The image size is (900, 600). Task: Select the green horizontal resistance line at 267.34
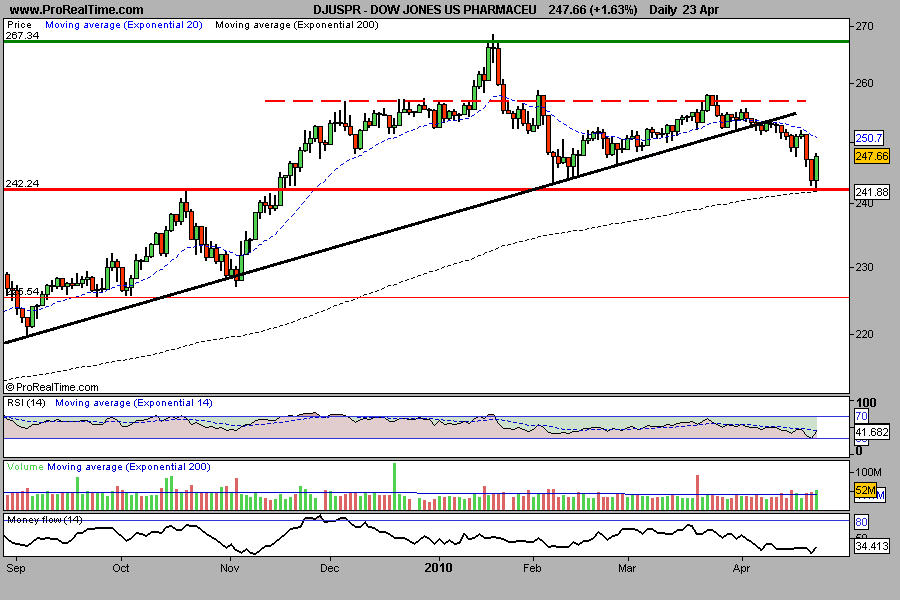coord(426,41)
